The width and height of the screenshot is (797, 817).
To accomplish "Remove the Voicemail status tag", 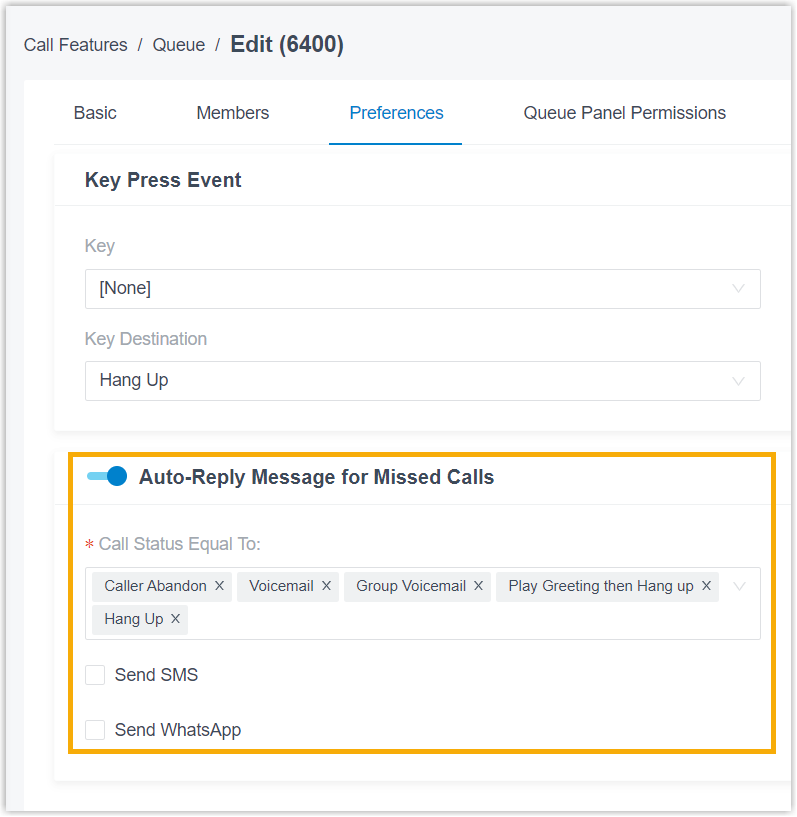I will (326, 586).
